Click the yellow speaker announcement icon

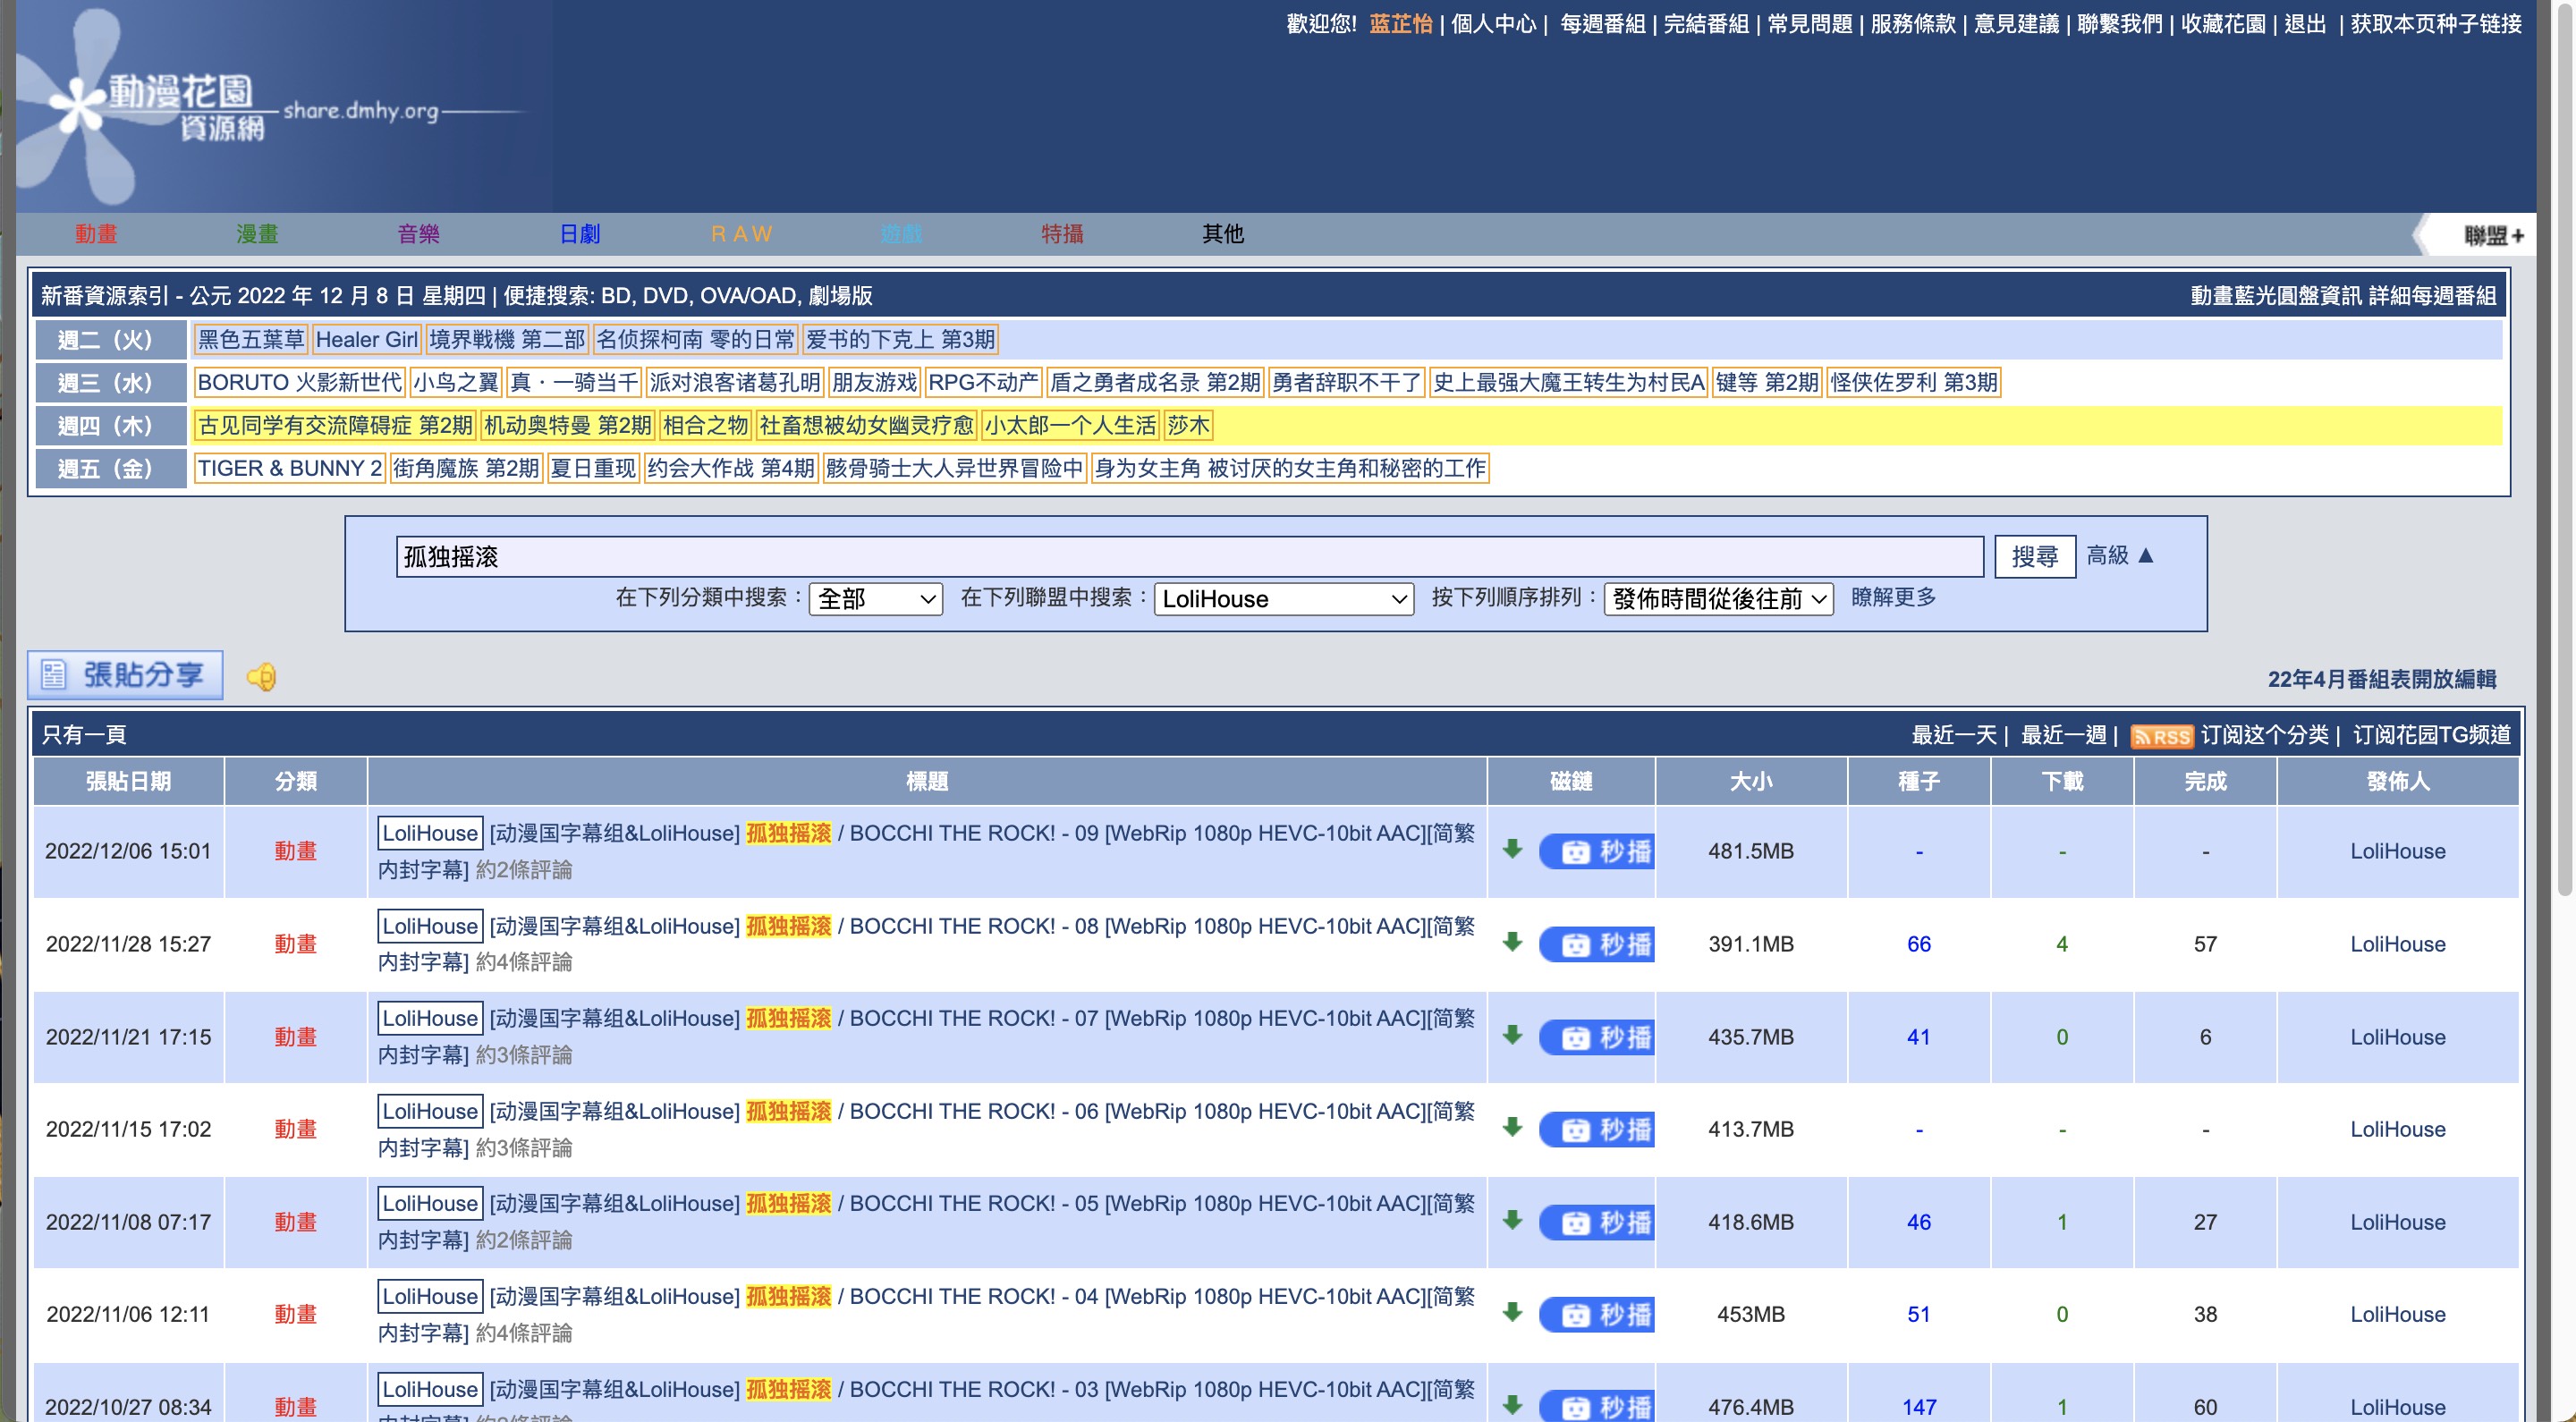[261, 677]
